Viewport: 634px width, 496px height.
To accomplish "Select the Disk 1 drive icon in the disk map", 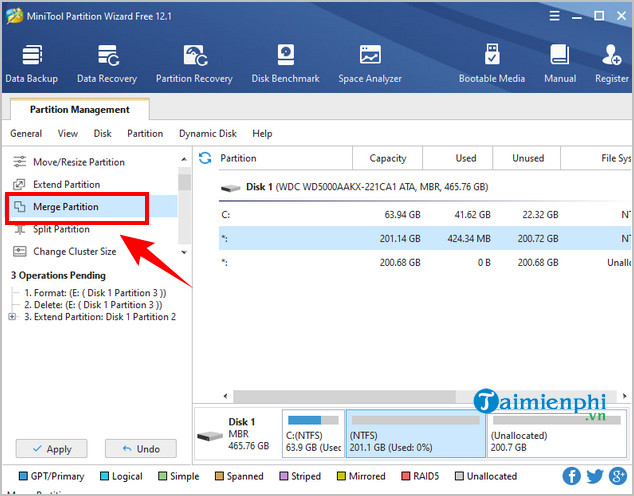I will (x=210, y=436).
